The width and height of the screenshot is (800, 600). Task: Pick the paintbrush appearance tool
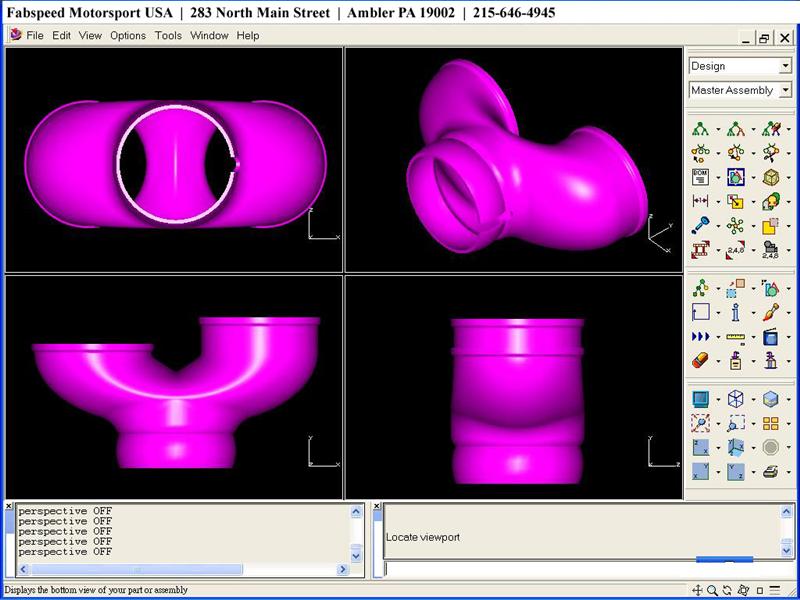tap(770, 313)
